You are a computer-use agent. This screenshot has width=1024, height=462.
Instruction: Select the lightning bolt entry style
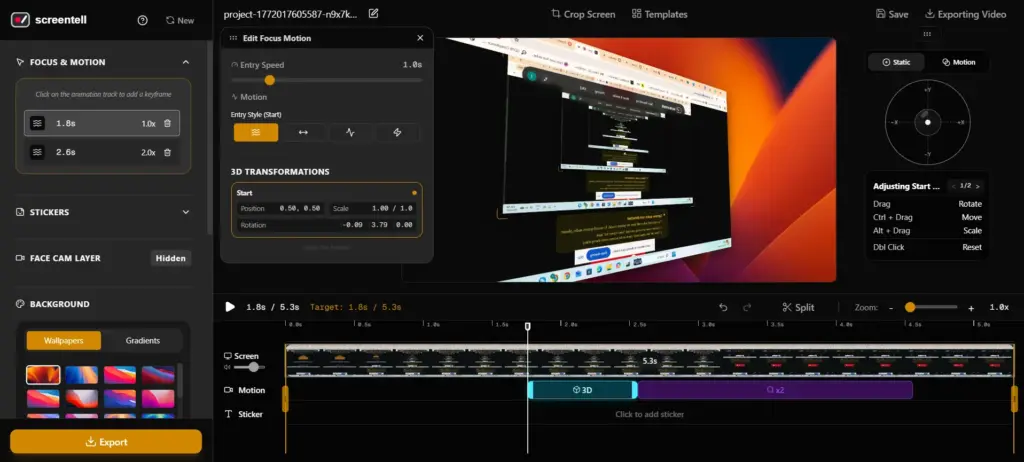pyautogui.click(x=397, y=132)
